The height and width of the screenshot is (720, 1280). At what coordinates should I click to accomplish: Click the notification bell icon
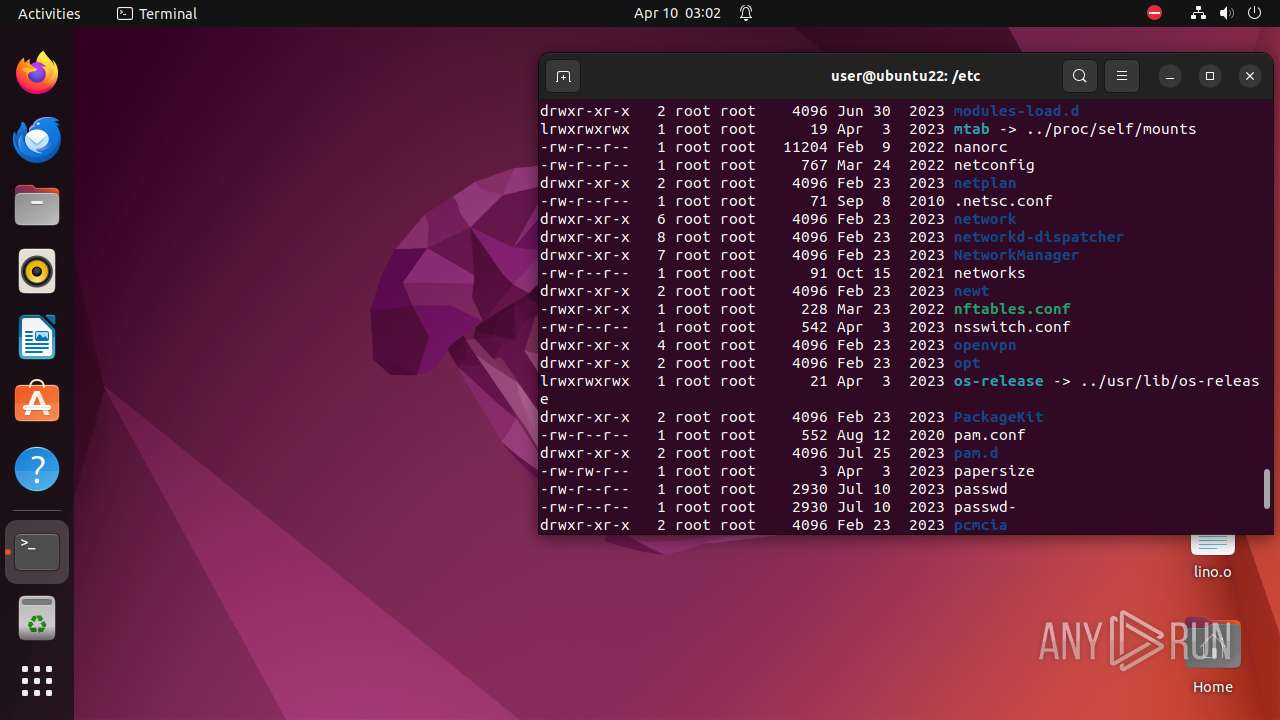pos(746,13)
